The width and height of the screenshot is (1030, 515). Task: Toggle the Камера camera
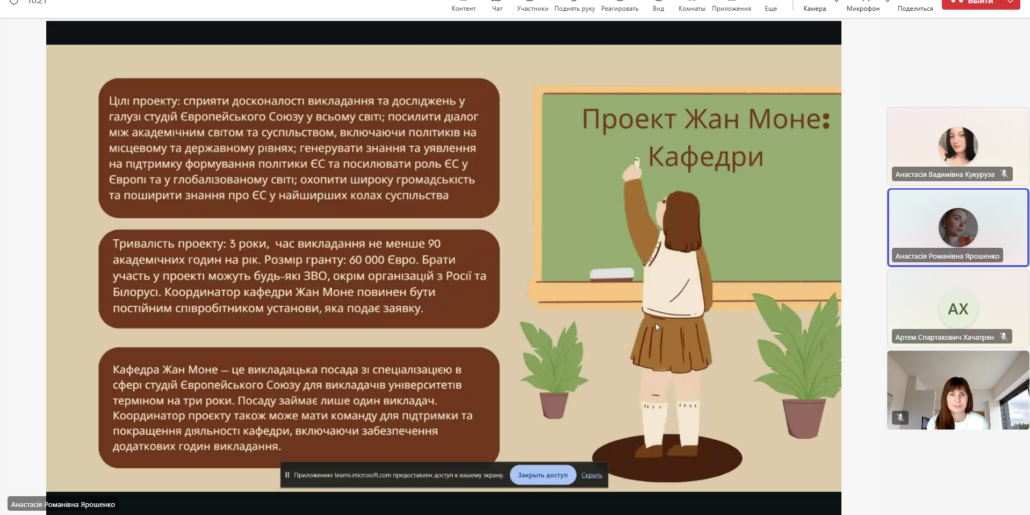(815, 6)
